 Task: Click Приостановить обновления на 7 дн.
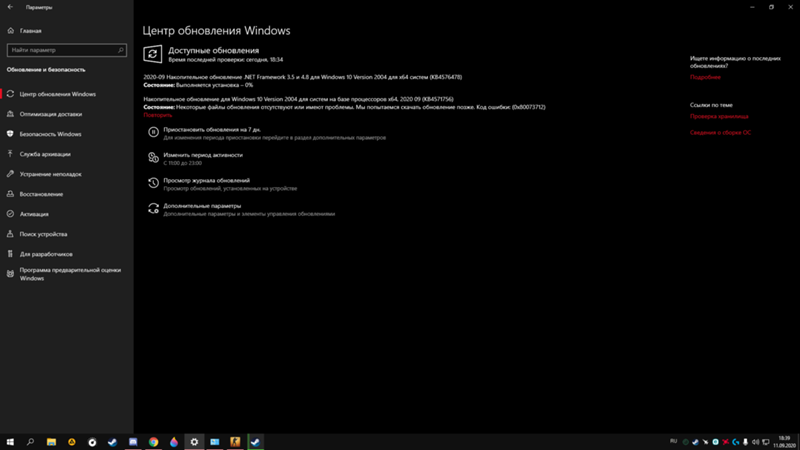[x=212, y=130]
